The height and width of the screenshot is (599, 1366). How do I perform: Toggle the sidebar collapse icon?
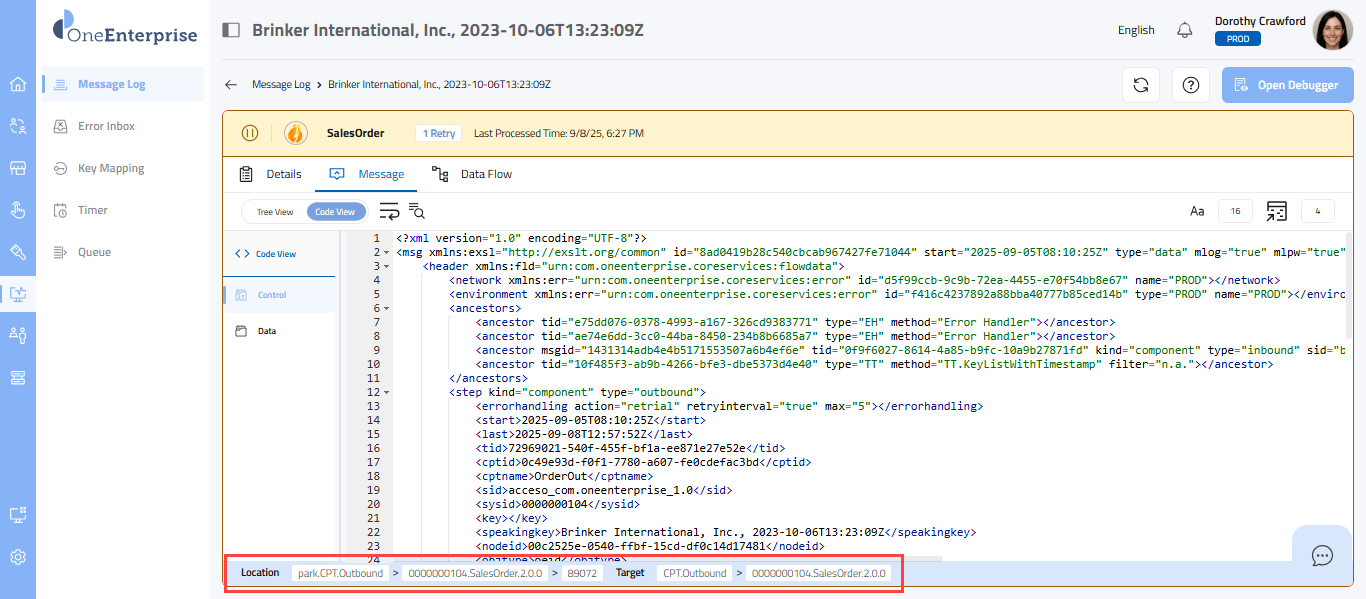(231, 30)
